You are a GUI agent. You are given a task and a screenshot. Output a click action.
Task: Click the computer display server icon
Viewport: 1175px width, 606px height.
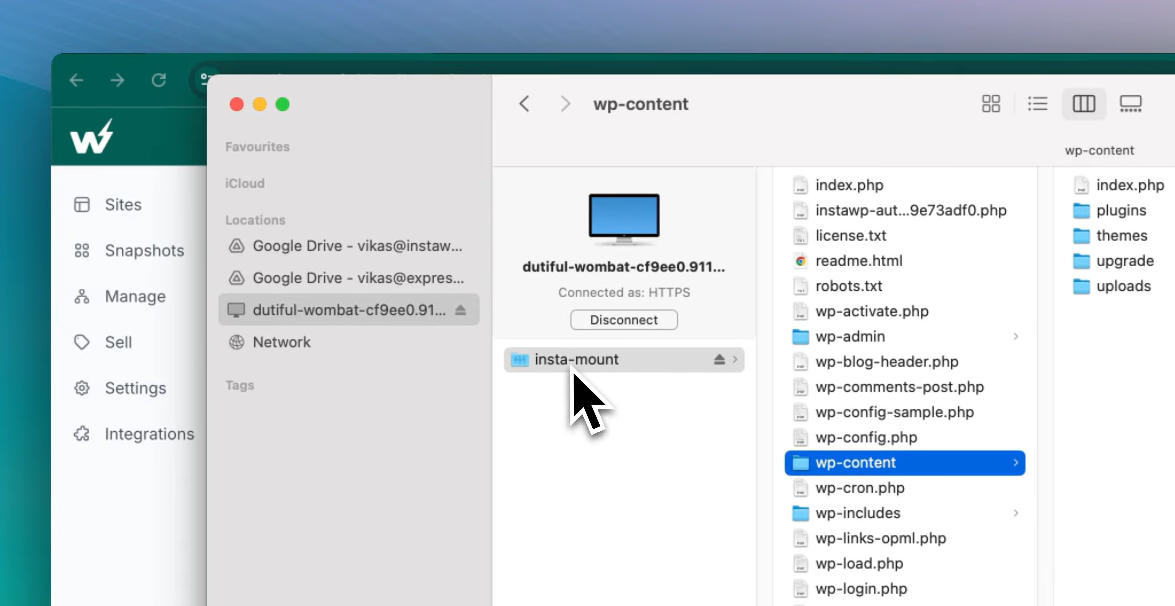click(623, 219)
